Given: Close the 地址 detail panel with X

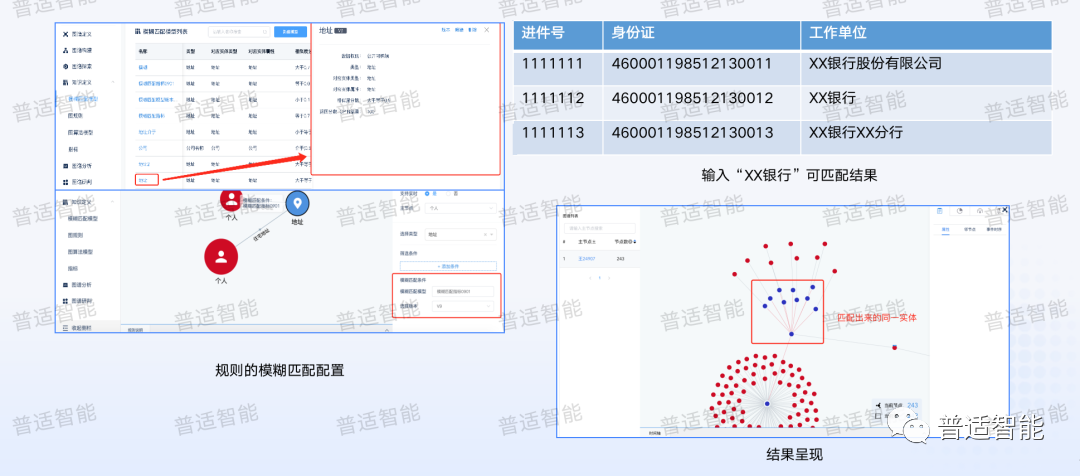Looking at the screenshot, I should coord(487,30).
